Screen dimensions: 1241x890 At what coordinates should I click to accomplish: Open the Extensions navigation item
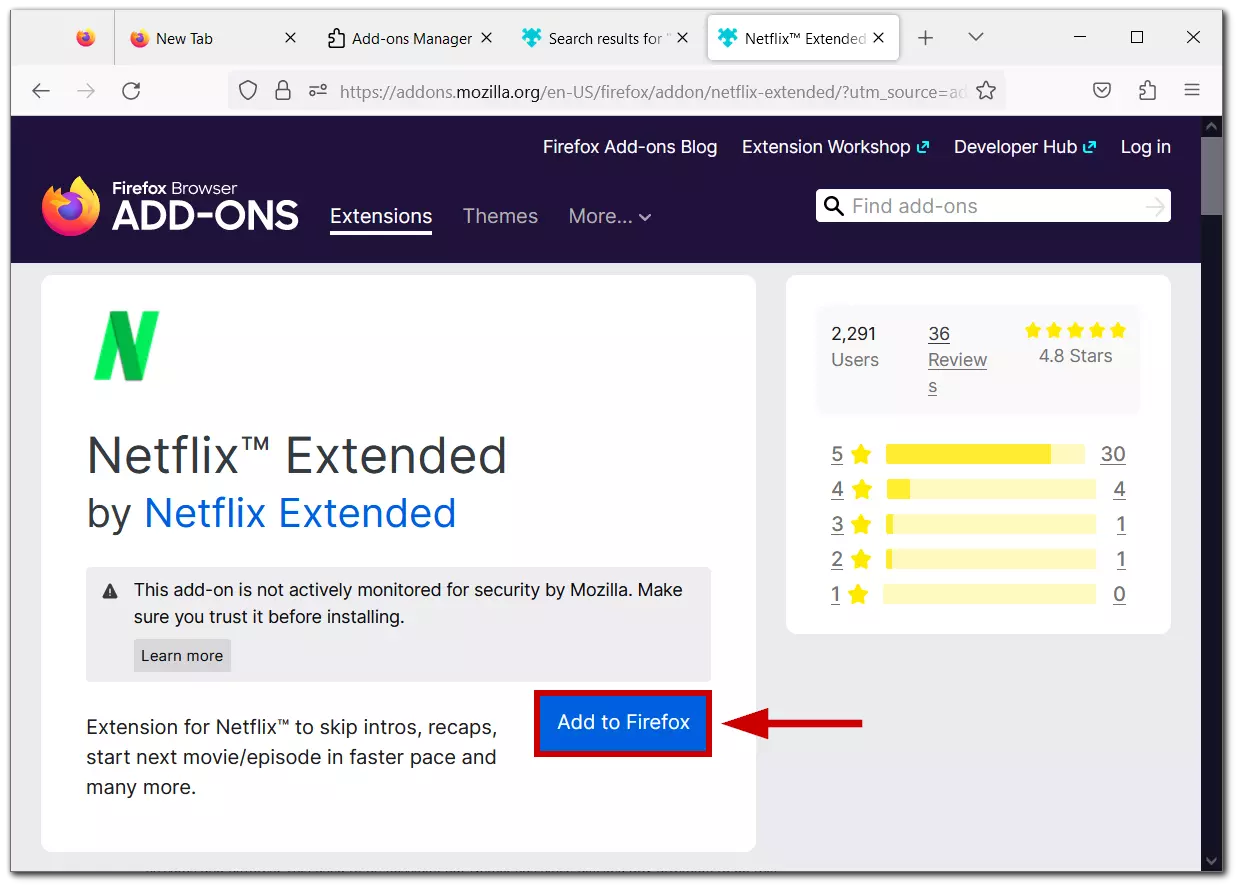click(x=381, y=216)
